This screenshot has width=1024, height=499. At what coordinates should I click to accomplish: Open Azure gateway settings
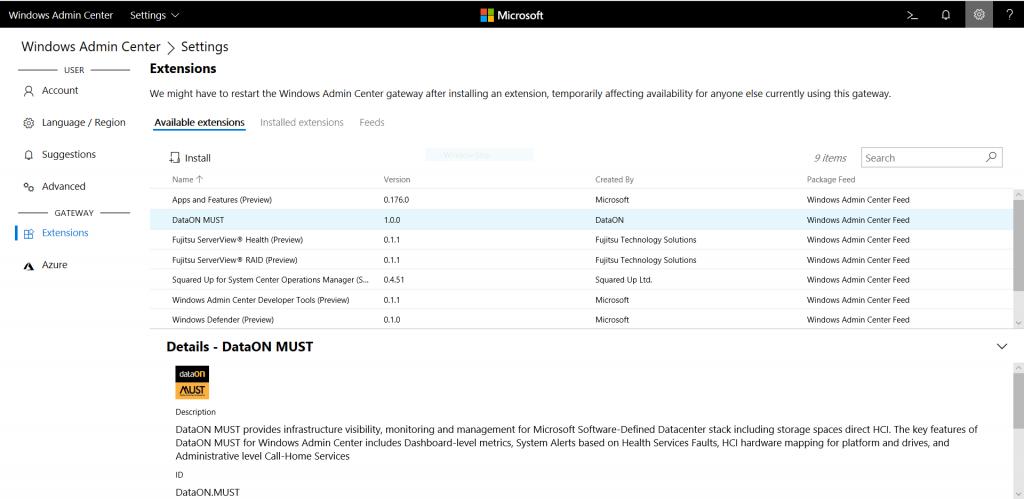(54, 265)
